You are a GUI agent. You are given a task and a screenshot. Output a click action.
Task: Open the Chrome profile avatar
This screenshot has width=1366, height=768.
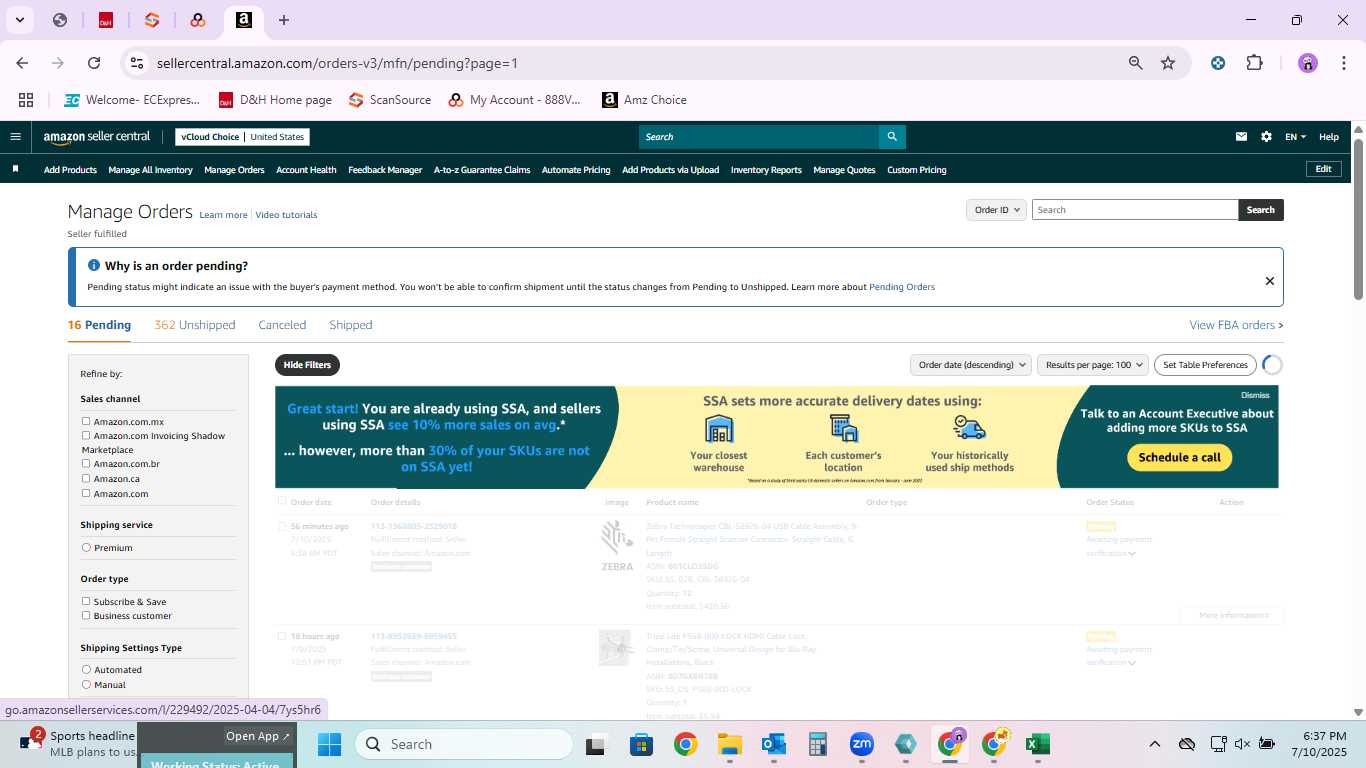click(x=1308, y=63)
